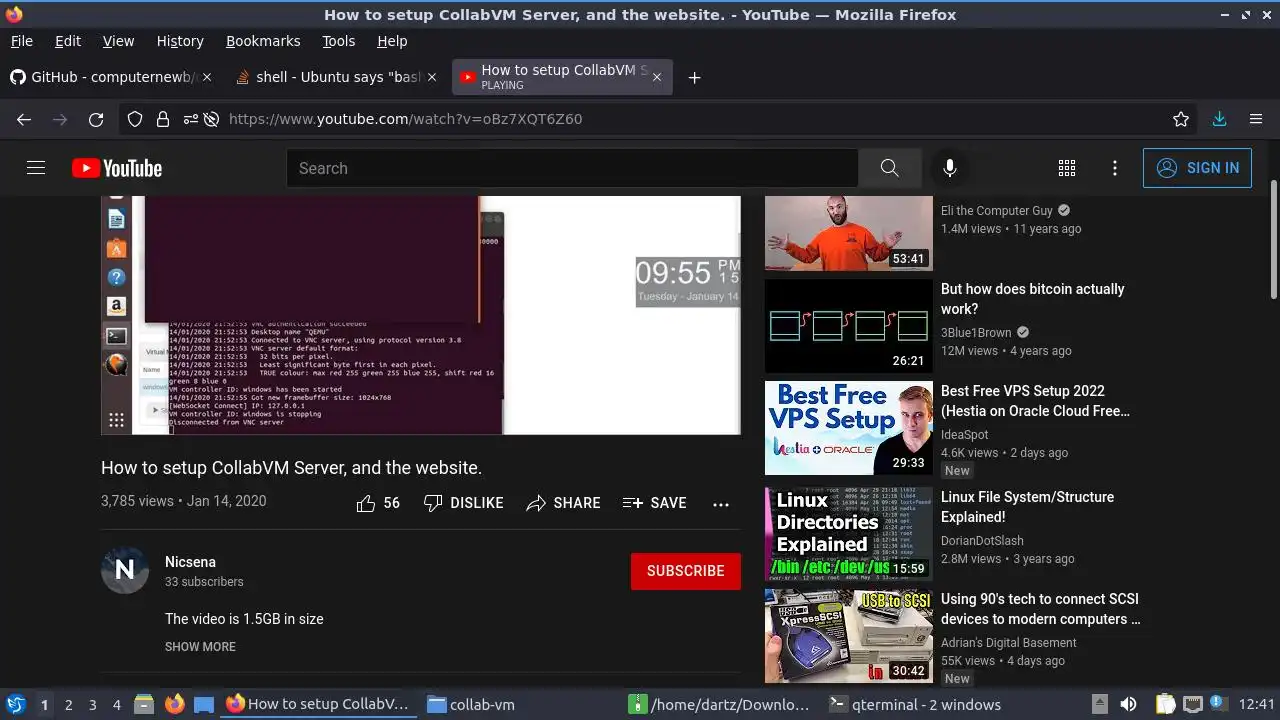1280x720 pixels.
Task: Switch to collab-vm folder window
Action: (x=470, y=705)
